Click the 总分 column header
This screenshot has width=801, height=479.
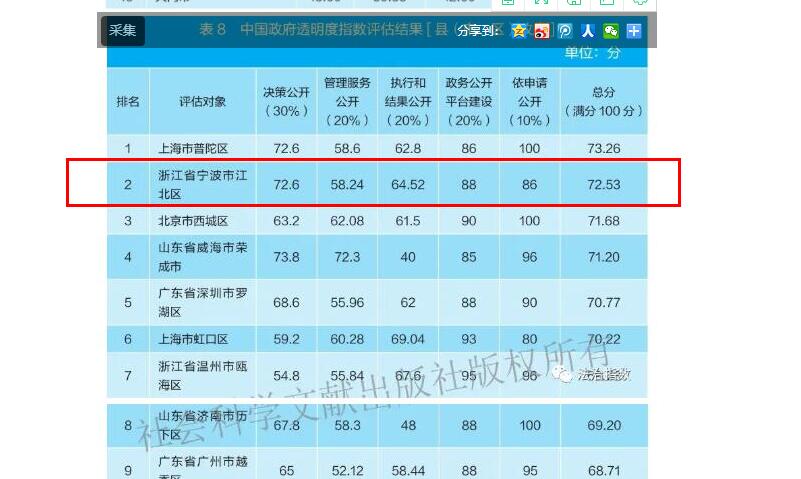tap(604, 101)
